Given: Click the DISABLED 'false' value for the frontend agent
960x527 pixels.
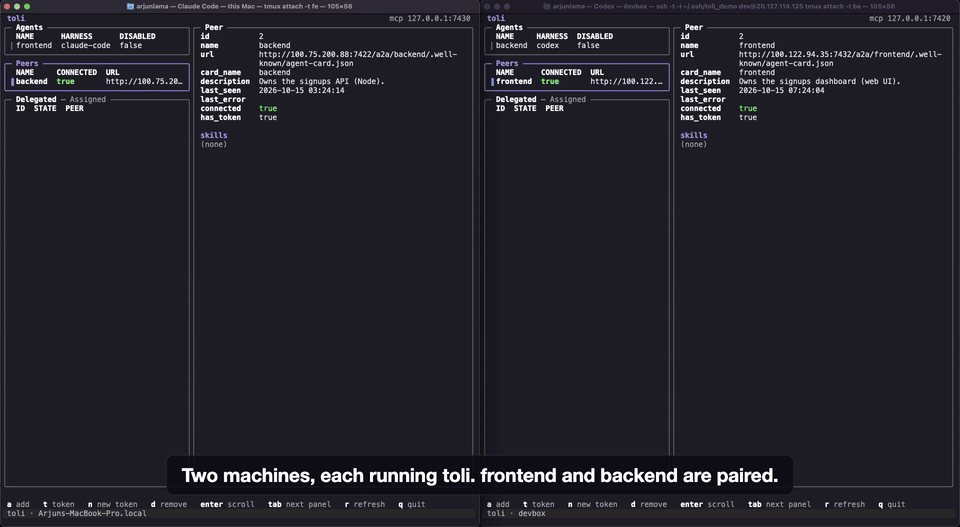Looking at the screenshot, I should tap(131, 45).
